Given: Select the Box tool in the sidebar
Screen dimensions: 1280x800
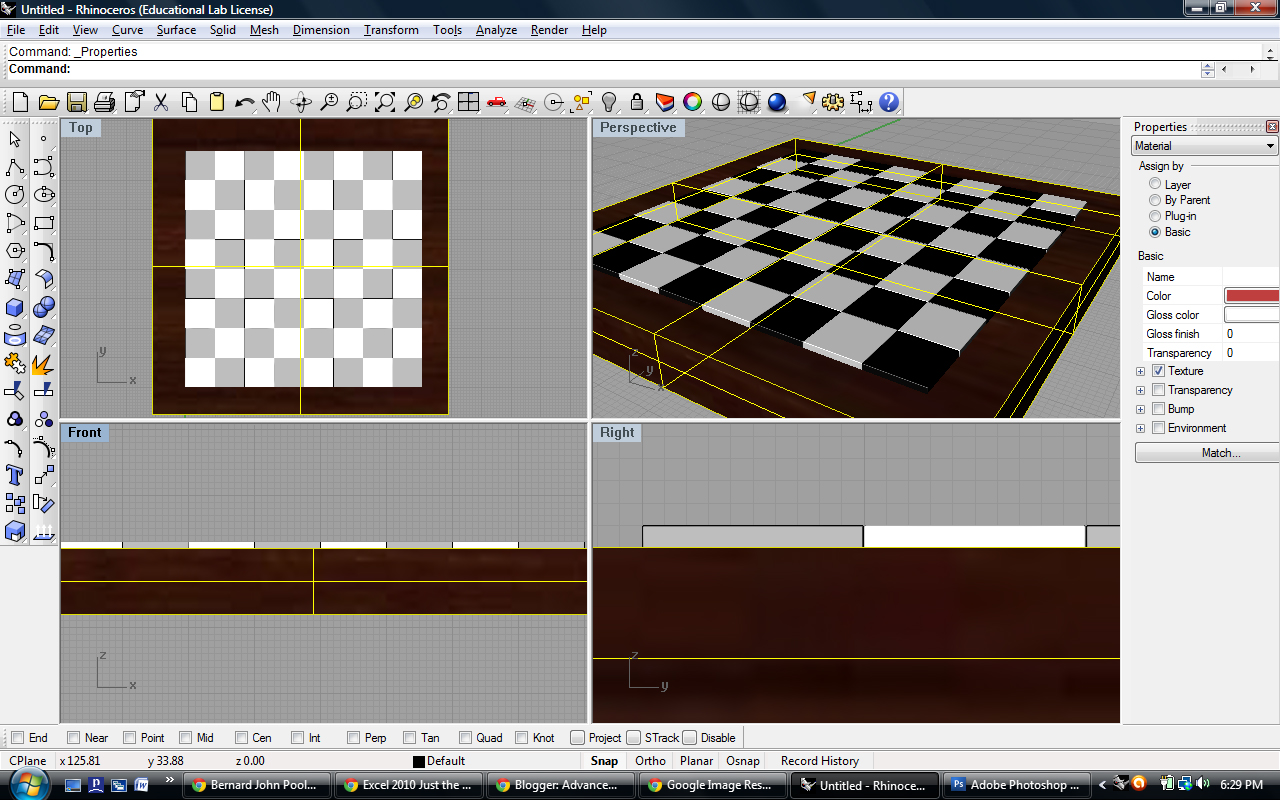Looking at the screenshot, I should coord(14,306).
